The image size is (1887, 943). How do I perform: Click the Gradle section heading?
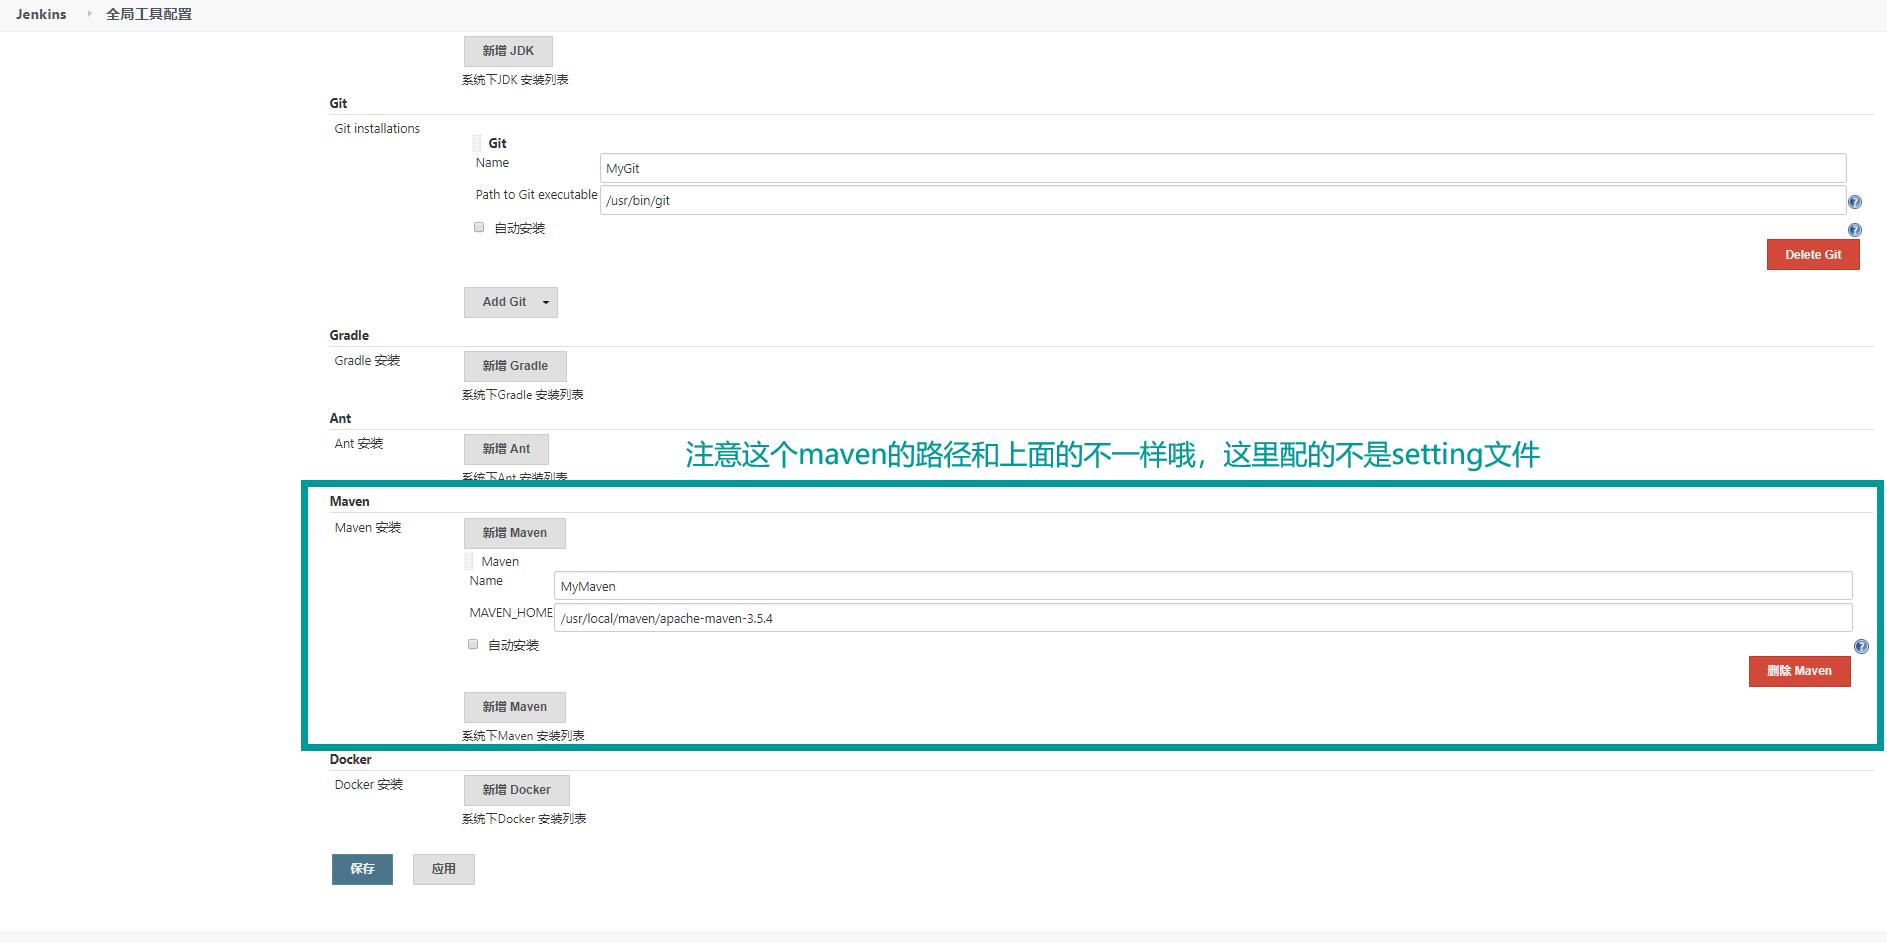[349, 335]
